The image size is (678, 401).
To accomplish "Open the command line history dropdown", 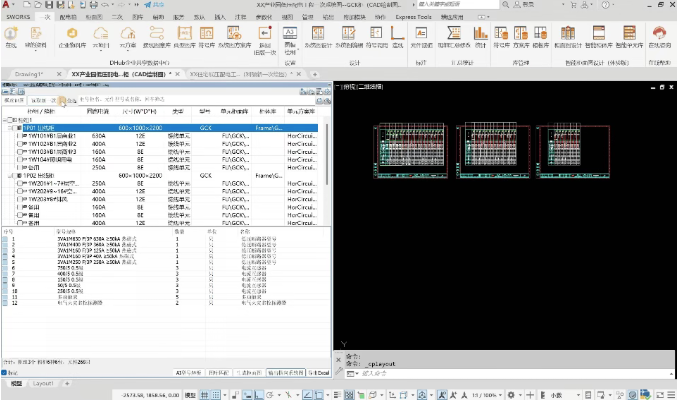I will (x=671, y=373).
